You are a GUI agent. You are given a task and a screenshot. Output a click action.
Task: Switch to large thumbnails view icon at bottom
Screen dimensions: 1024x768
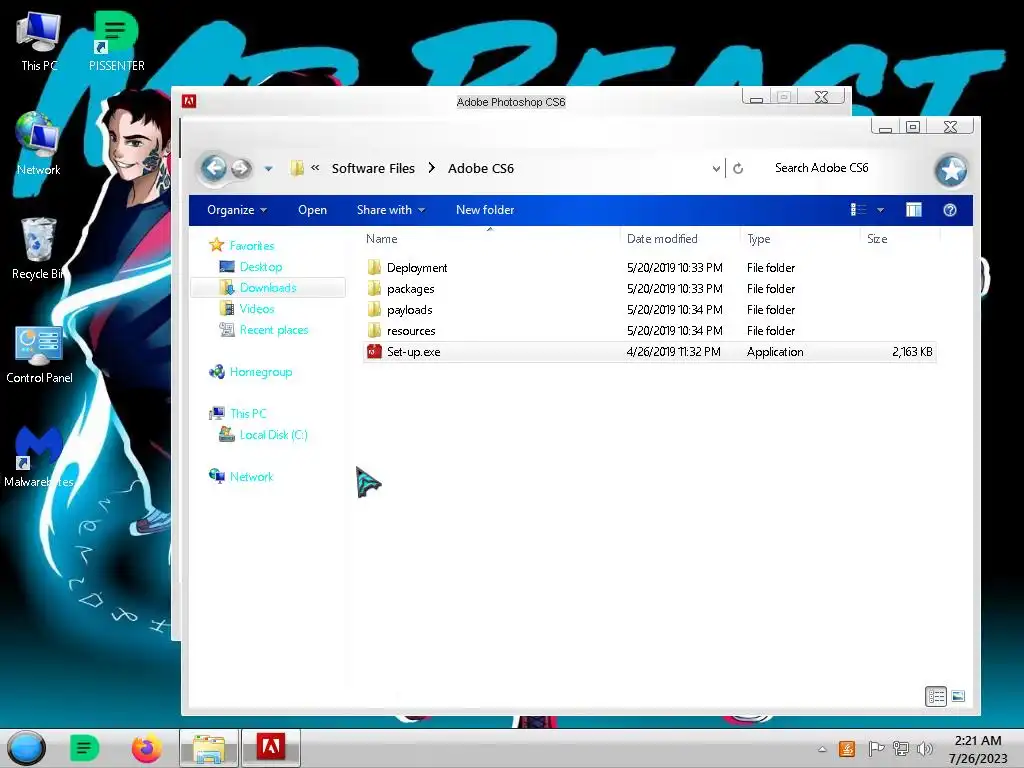(958, 696)
